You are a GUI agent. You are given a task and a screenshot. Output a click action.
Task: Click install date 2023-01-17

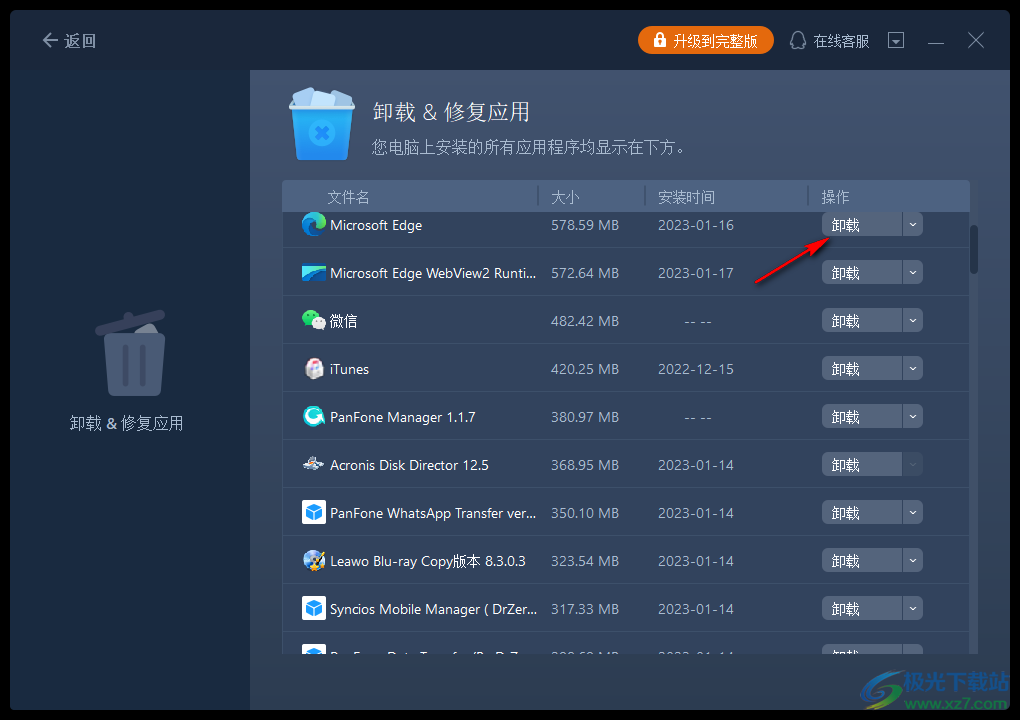[695, 273]
